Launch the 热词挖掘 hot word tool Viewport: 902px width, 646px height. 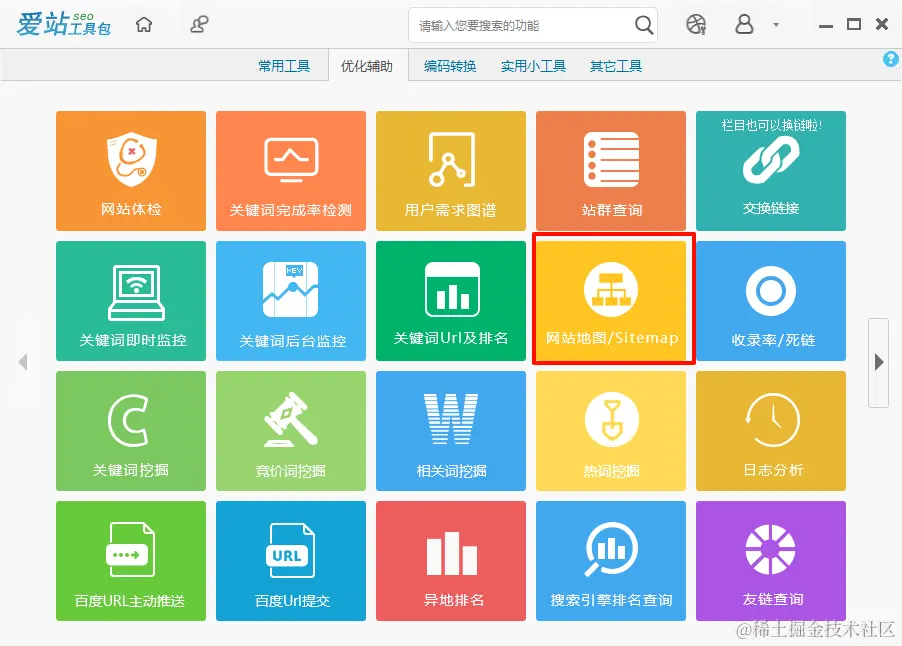(x=611, y=430)
